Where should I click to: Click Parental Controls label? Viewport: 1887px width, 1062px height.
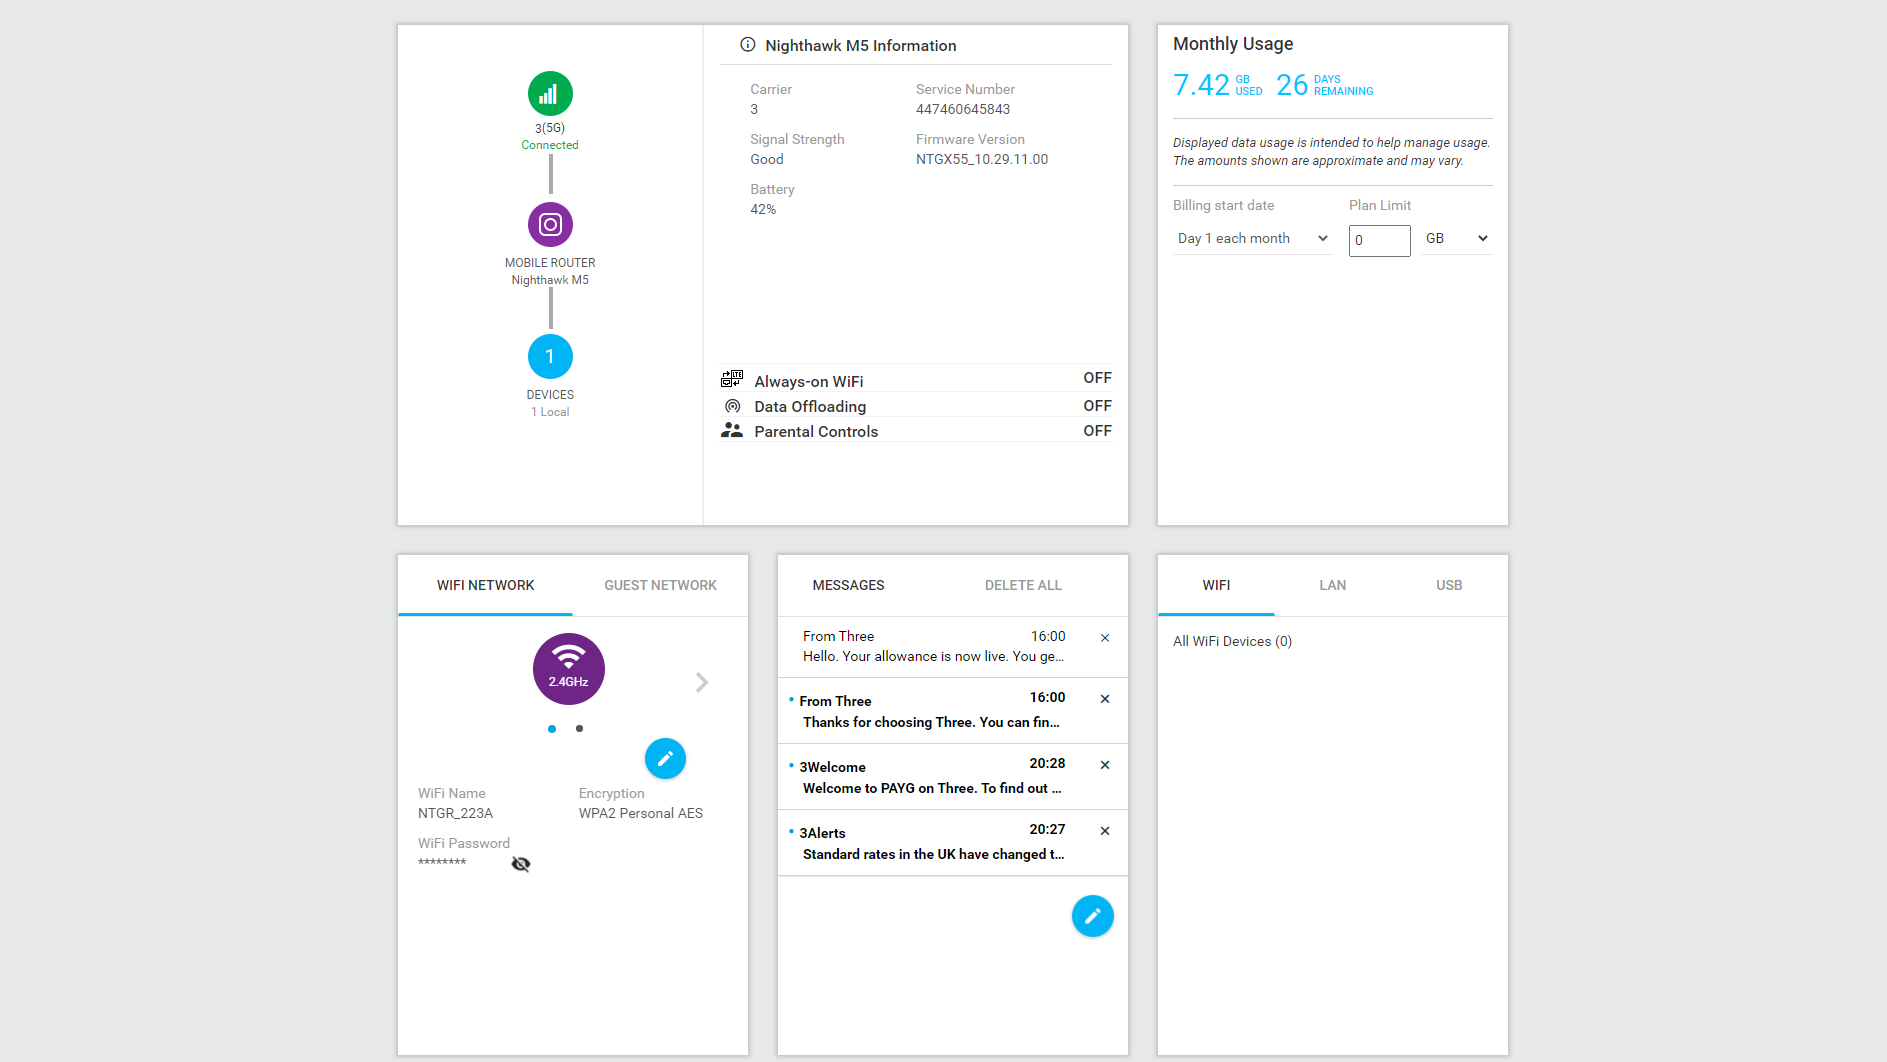coord(816,432)
